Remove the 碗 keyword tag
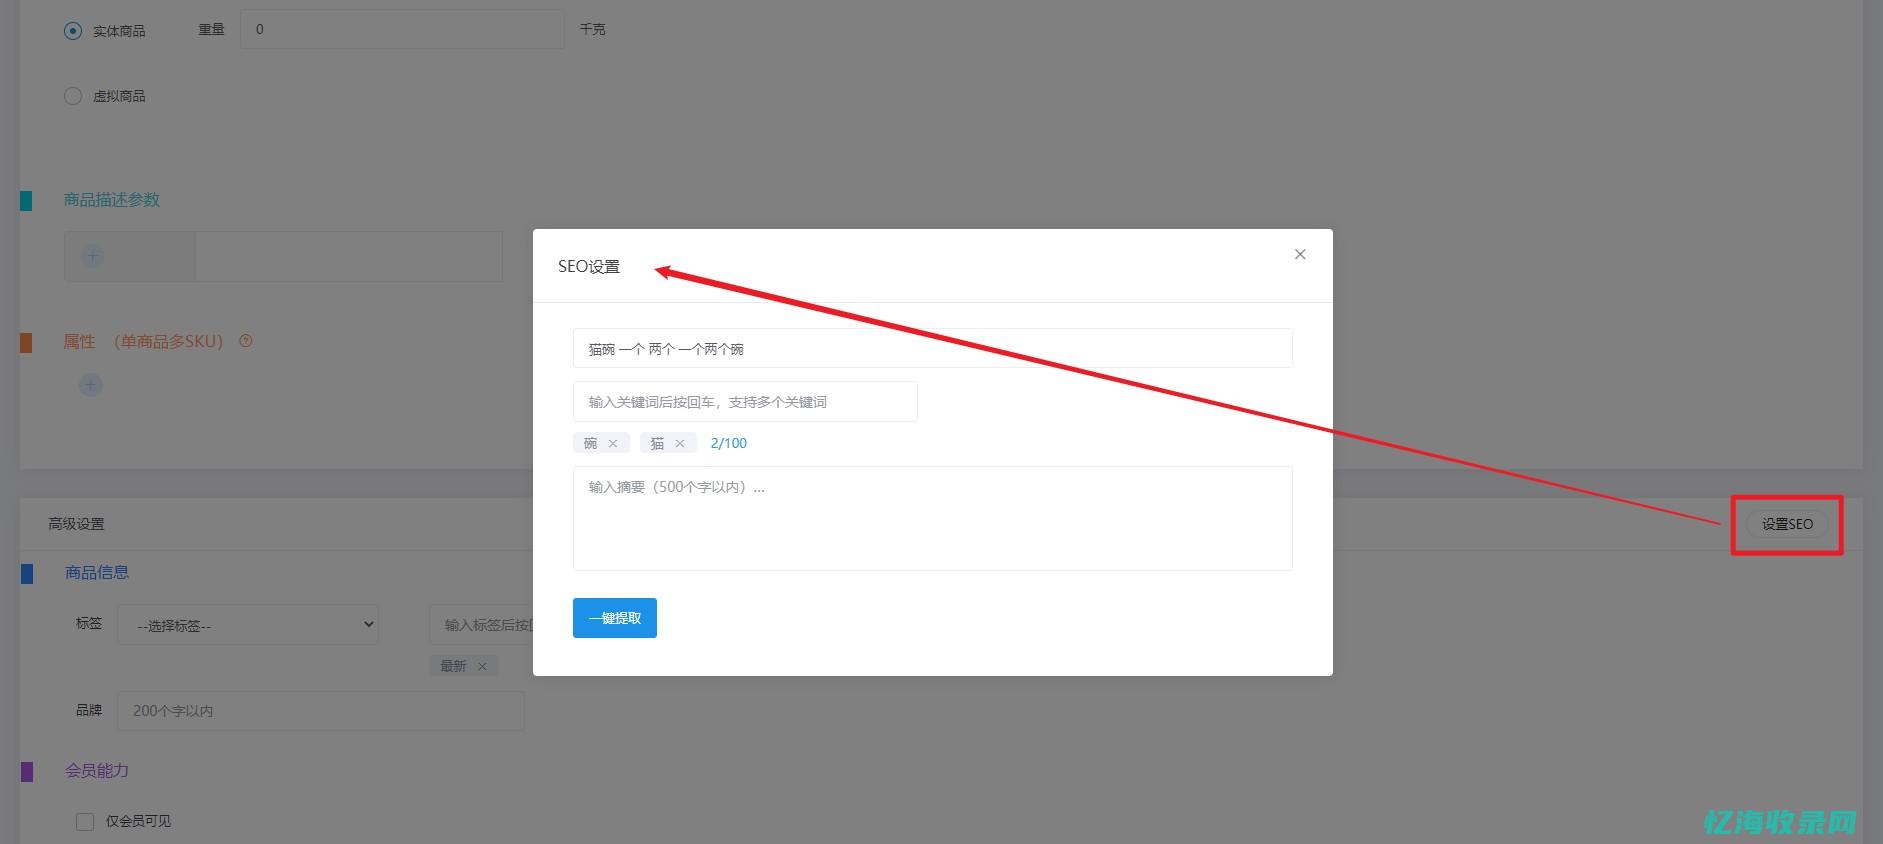This screenshot has width=1883, height=844. (x=613, y=443)
